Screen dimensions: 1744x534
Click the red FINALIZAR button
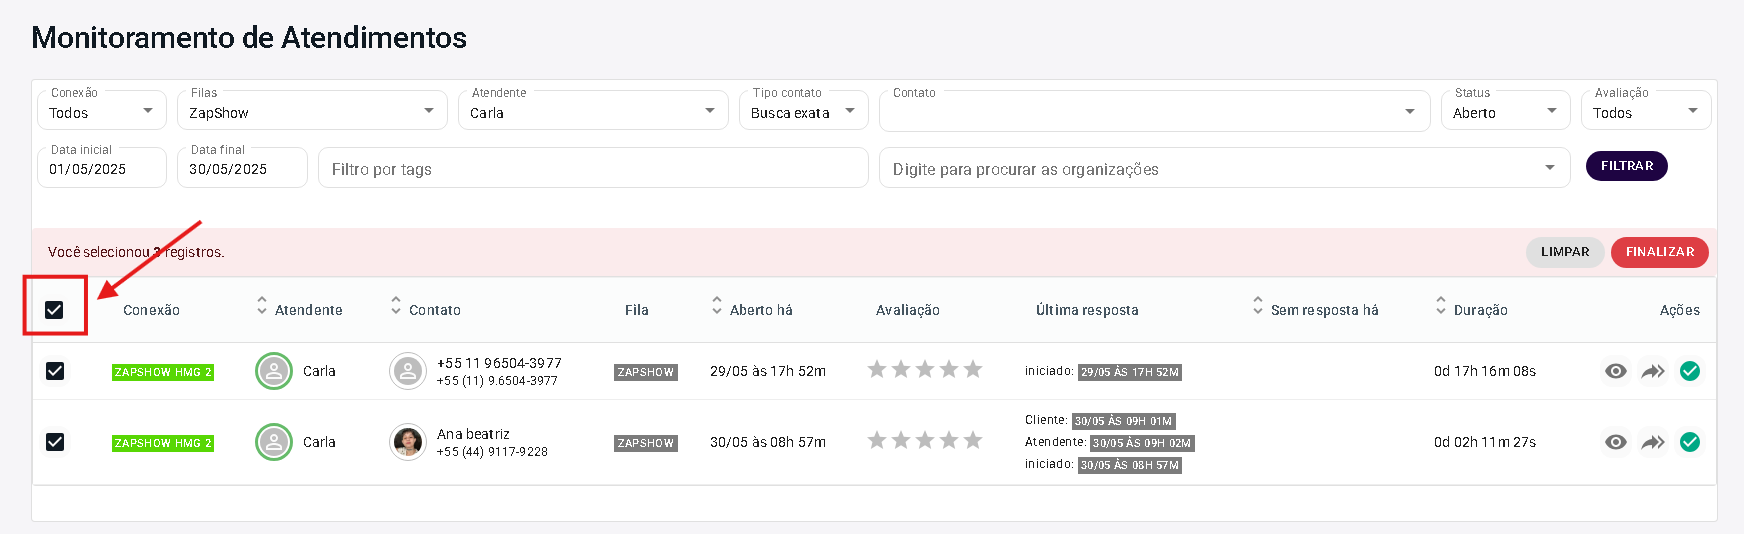(1659, 252)
